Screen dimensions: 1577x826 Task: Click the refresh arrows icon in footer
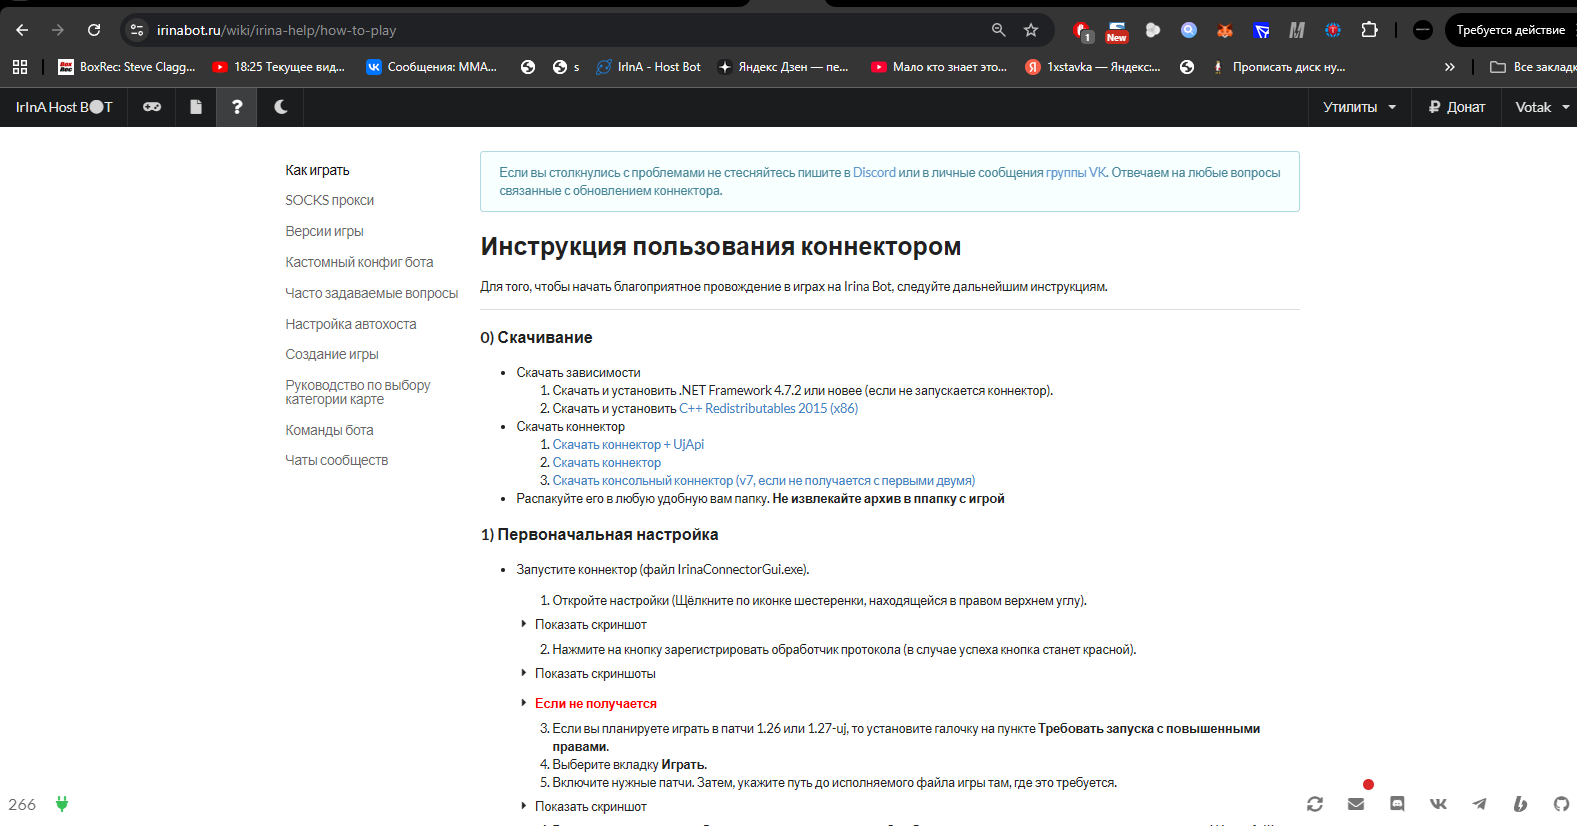1315,804
